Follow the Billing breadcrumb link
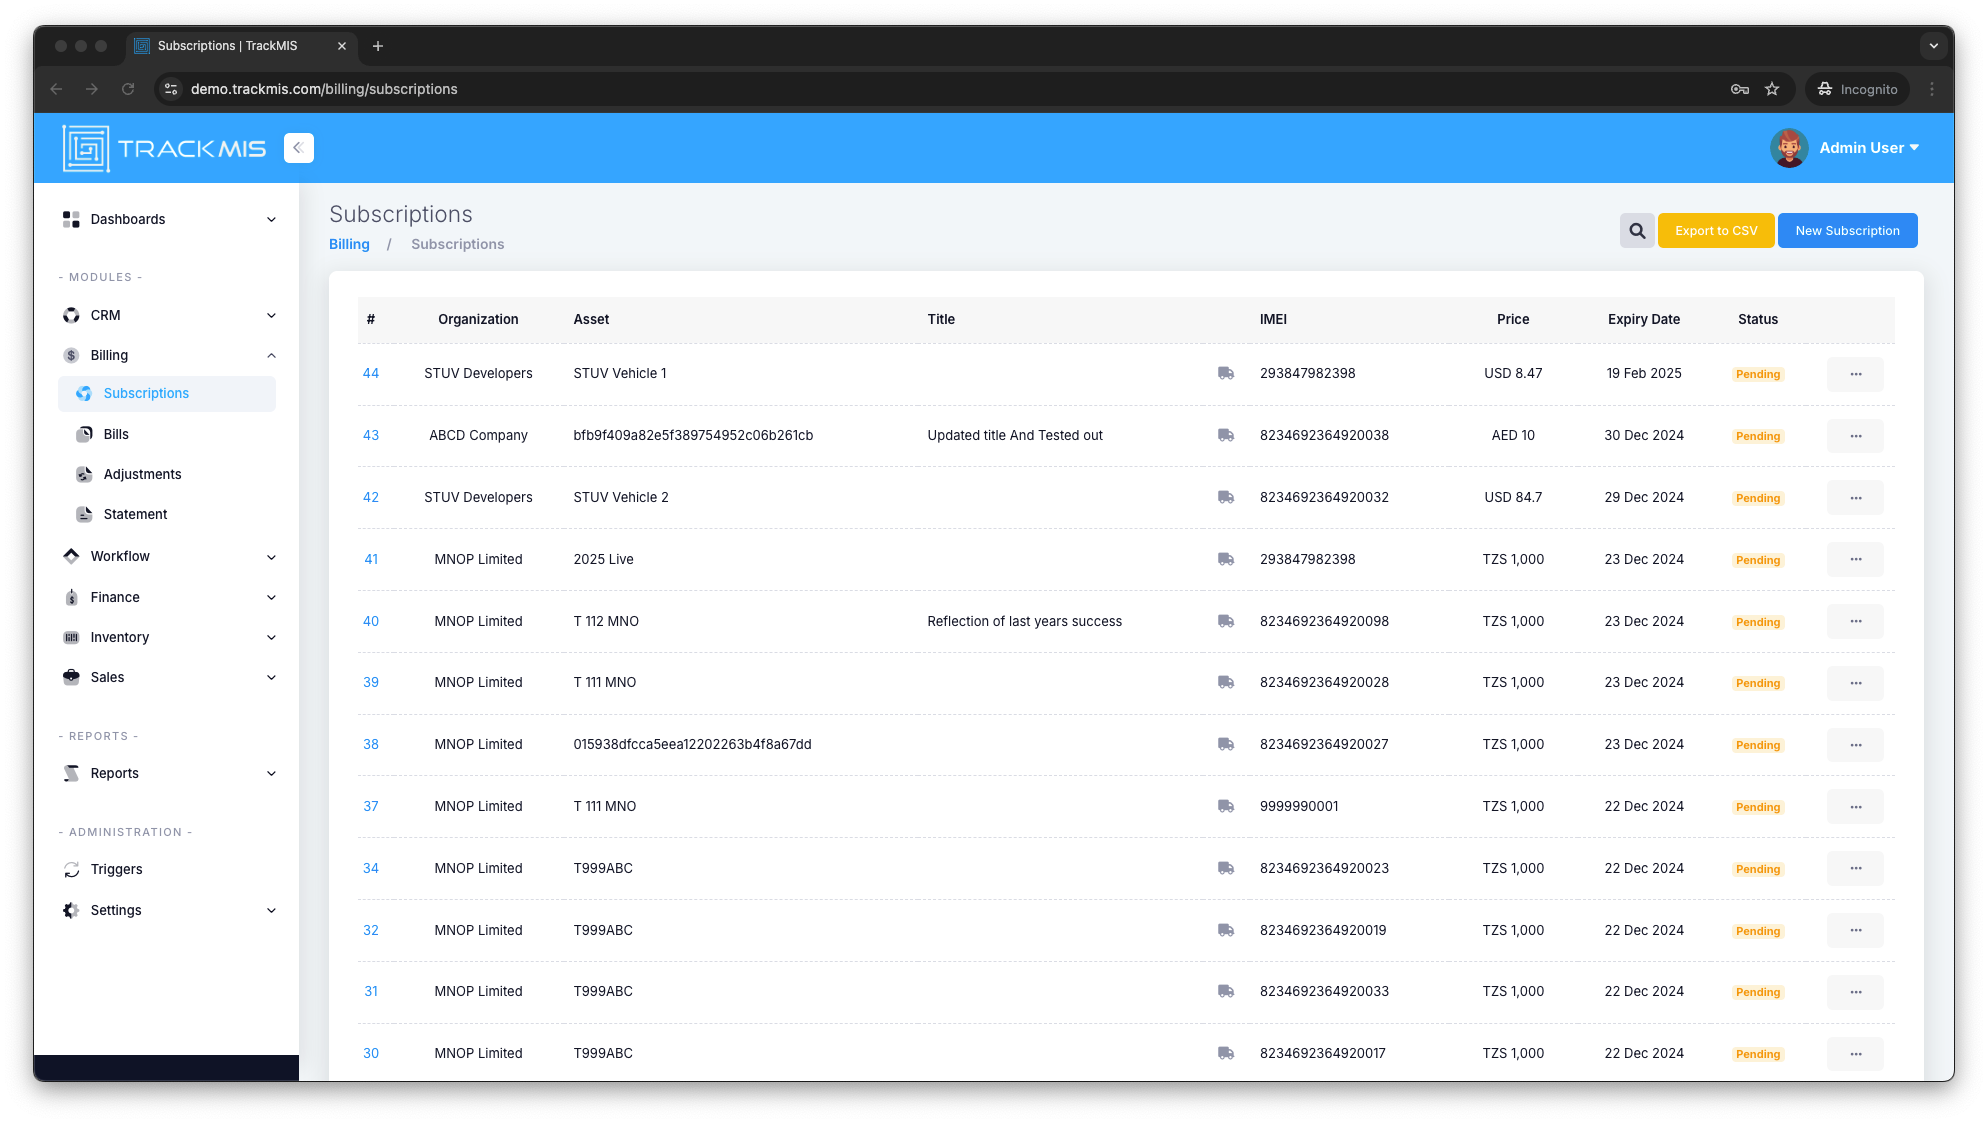 (x=349, y=244)
